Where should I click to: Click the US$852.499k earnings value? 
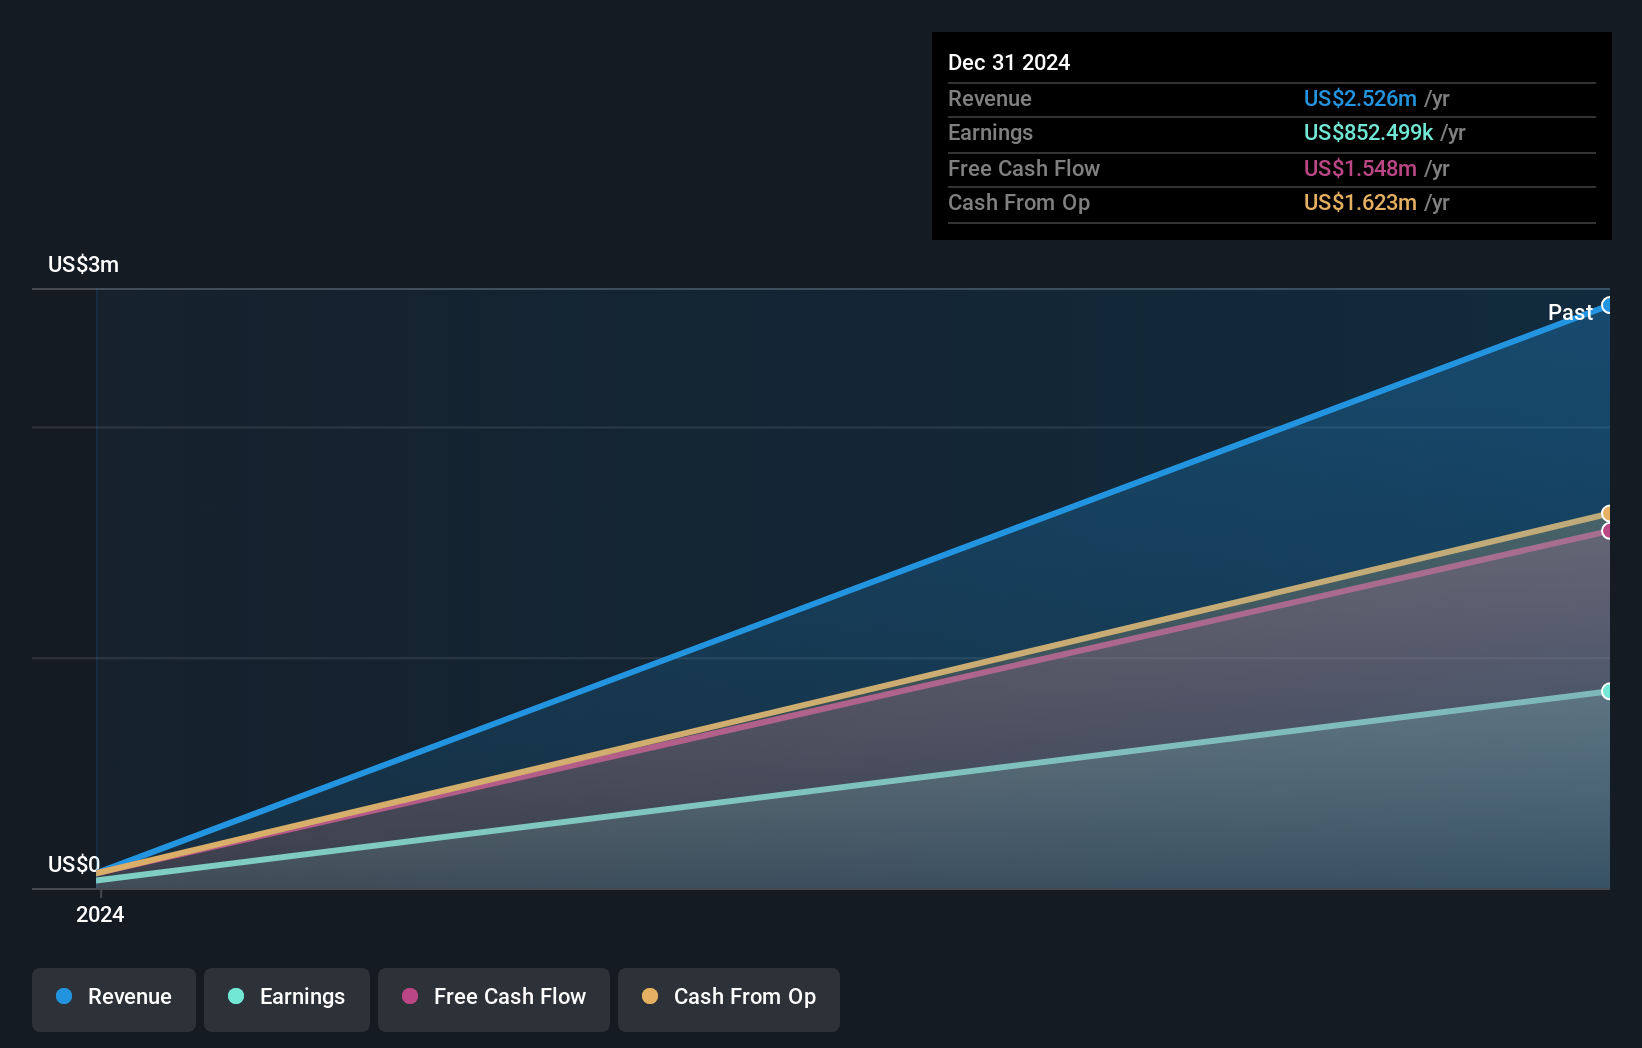[1367, 132]
